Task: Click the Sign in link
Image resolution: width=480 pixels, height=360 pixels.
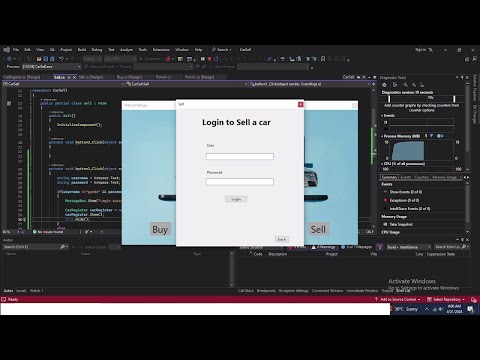Action: tap(421, 50)
